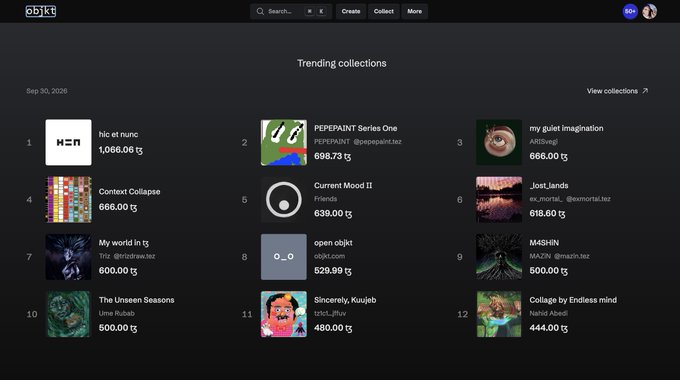680x380 pixels.
Task: Open The Unseen Seasons thumbnail
Action: [x=69, y=314]
